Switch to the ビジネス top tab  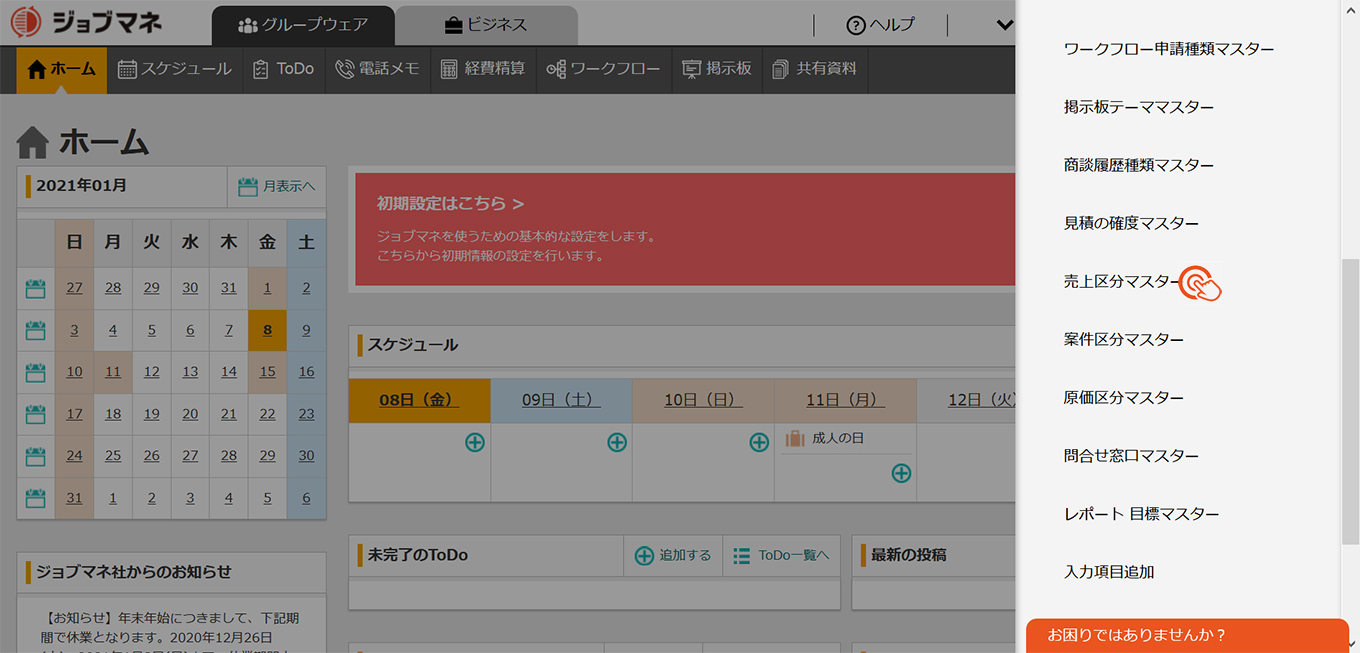(x=486, y=25)
